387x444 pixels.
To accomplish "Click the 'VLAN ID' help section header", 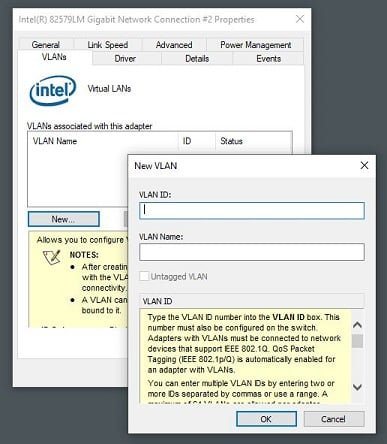I will click(x=252, y=301).
